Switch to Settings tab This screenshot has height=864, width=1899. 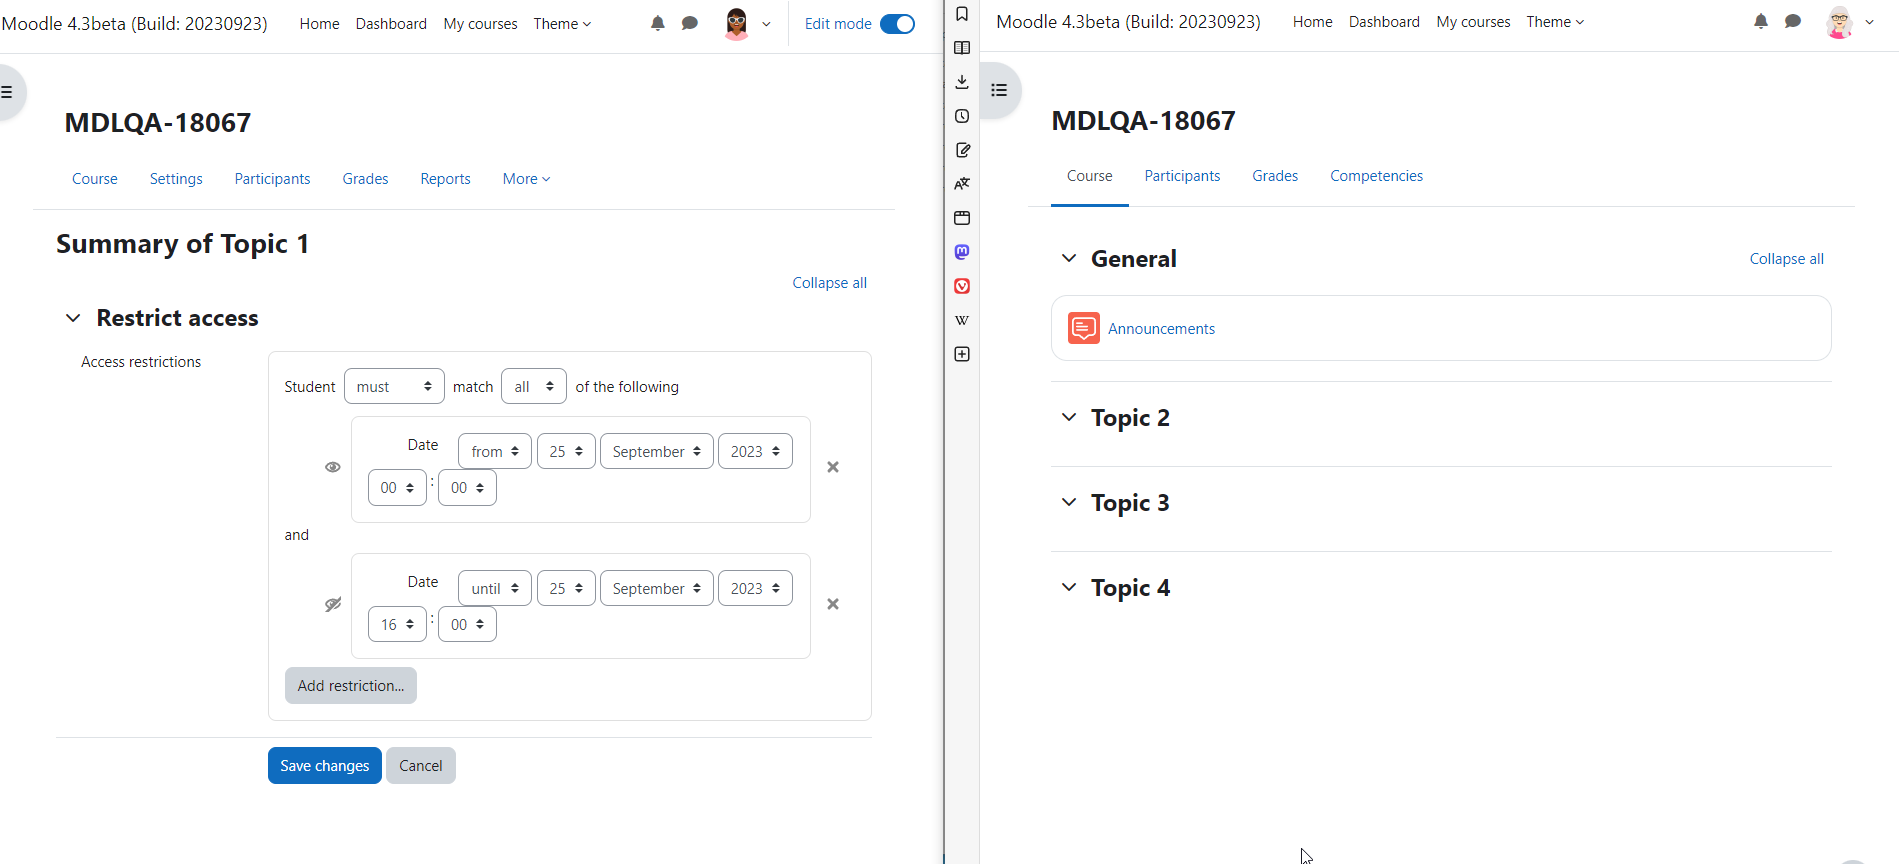176,179
